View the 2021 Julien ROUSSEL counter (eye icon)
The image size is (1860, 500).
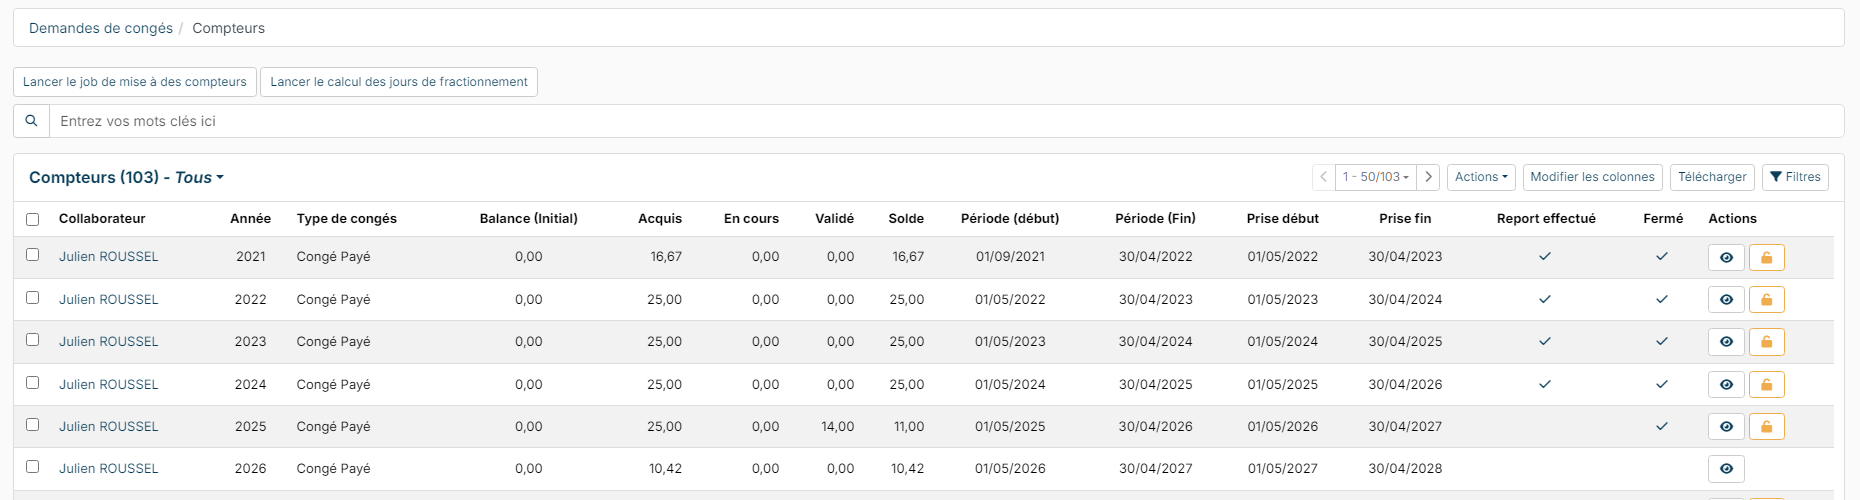[1726, 257]
